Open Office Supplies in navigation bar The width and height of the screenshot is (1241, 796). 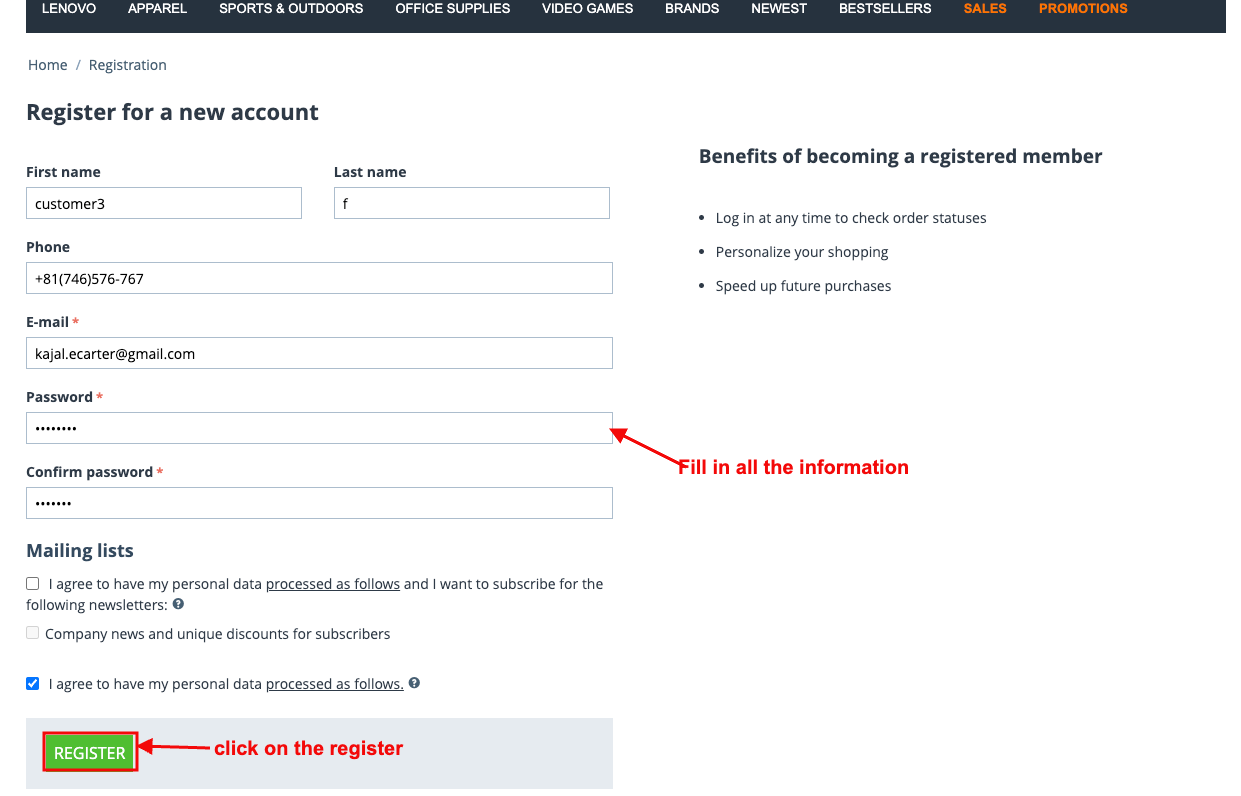tap(453, 8)
